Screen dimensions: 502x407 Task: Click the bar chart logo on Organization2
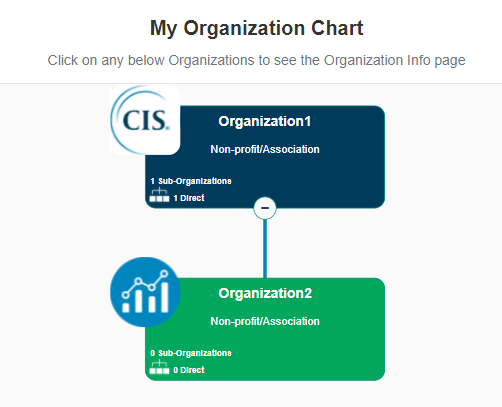[x=145, y=292]
